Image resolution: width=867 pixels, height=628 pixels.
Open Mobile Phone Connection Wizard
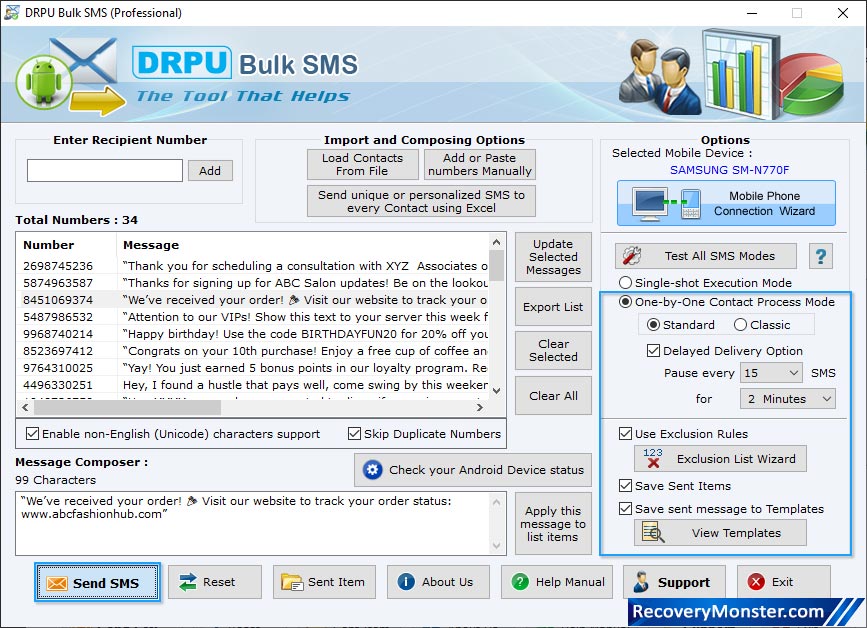[726, 204]
